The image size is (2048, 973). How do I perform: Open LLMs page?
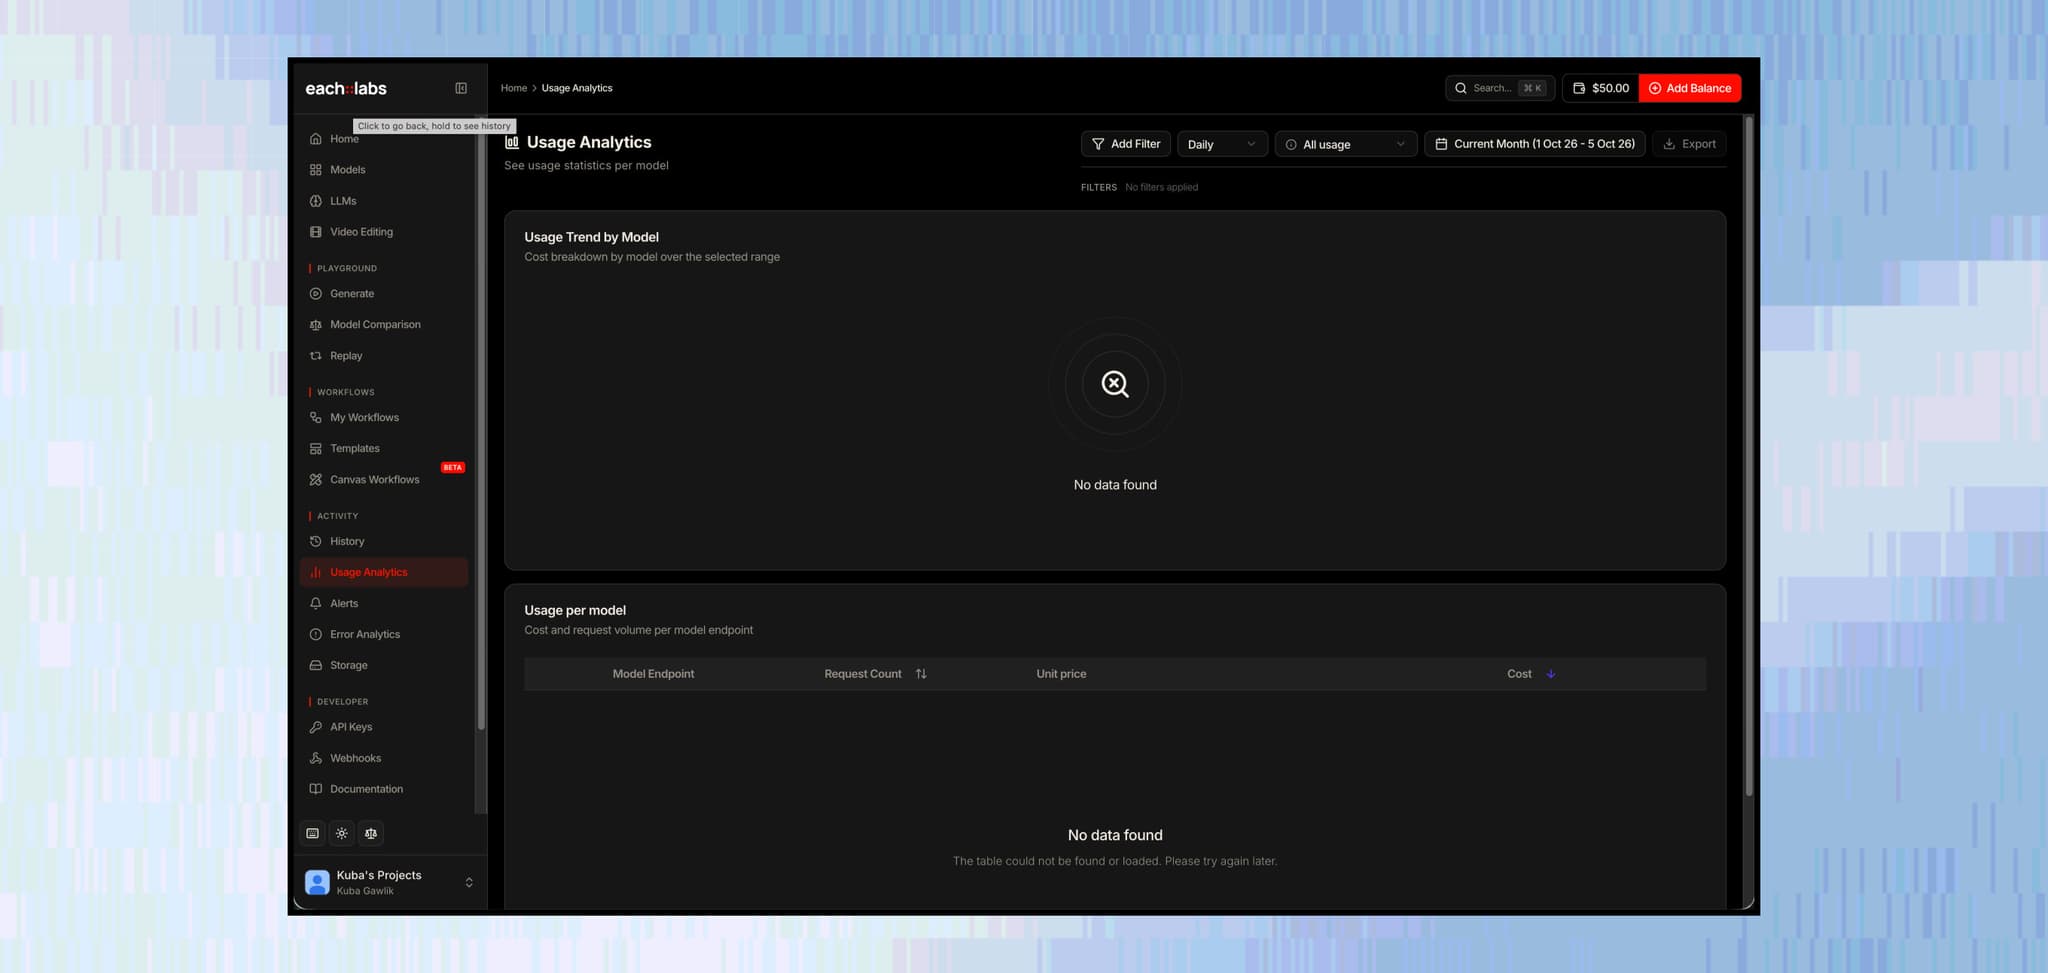click(x=384, y=201)
